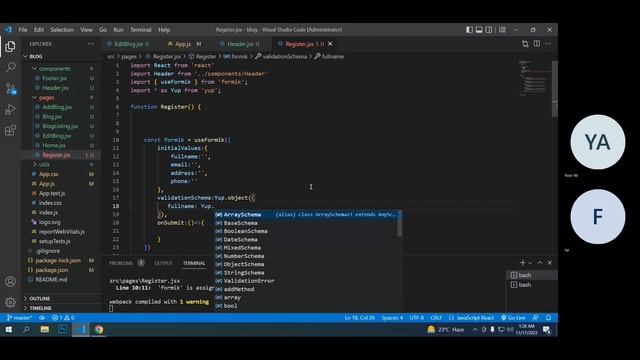Open the Manage gear icon
This screenshot has width=640, height=360.
[x=10, y=302]
